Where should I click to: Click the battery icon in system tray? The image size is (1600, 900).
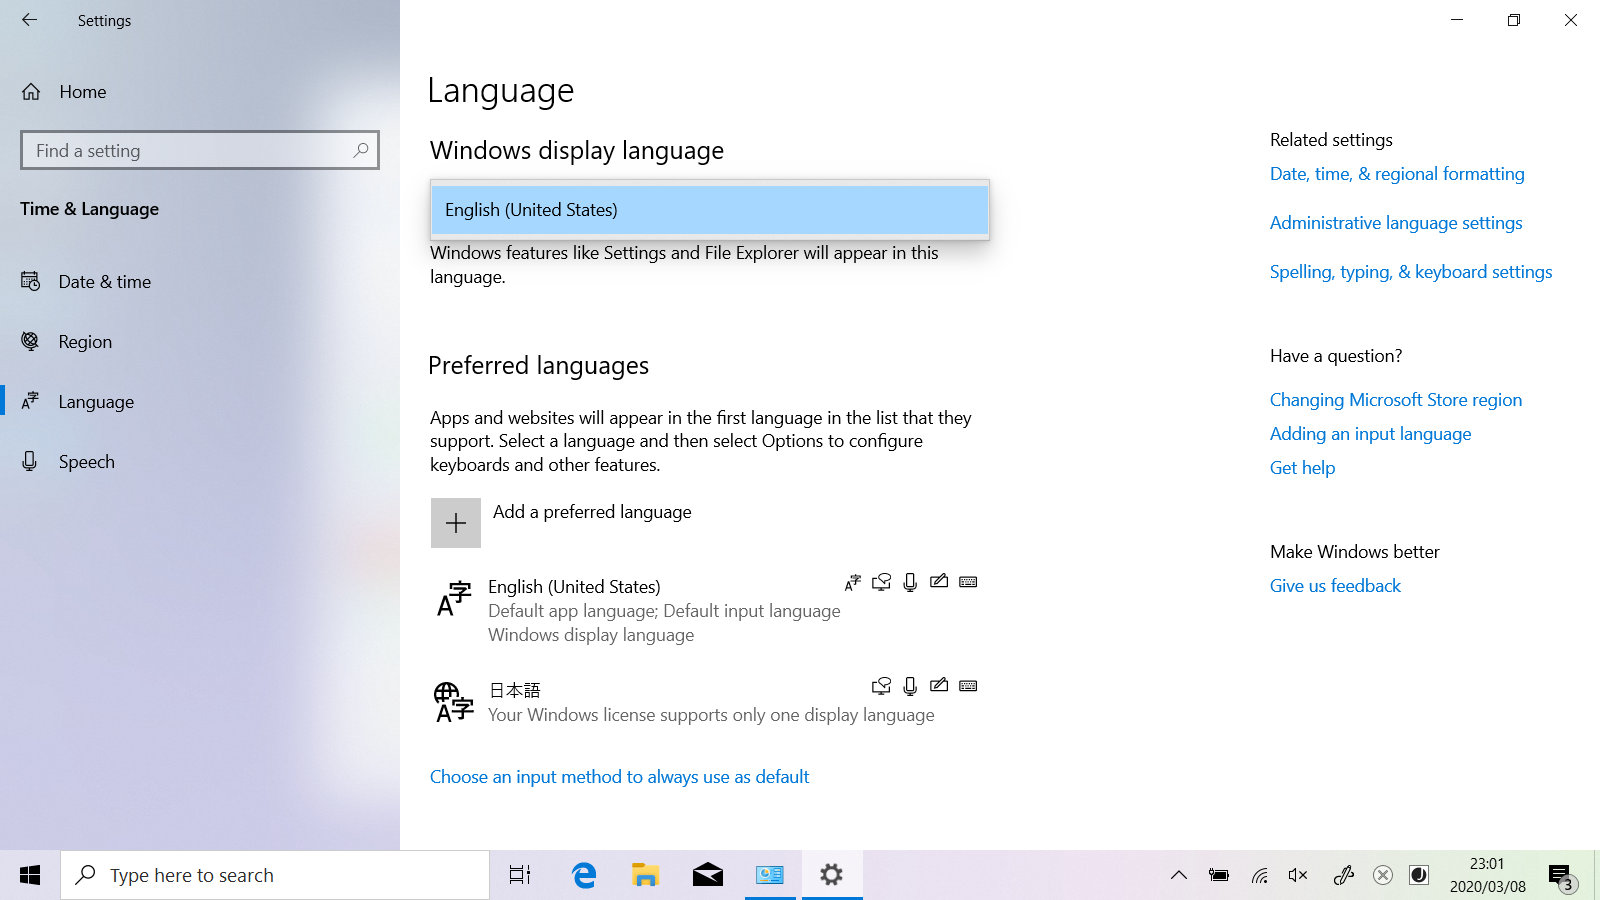[1219, 875]
